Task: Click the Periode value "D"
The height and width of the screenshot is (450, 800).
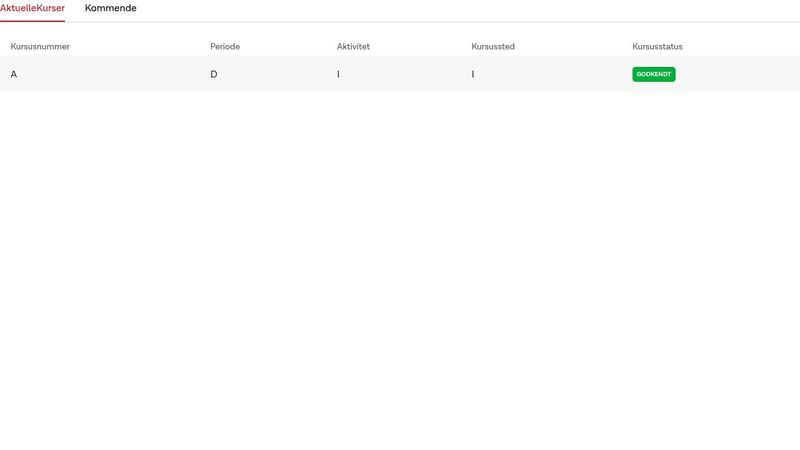Action: 214,75
